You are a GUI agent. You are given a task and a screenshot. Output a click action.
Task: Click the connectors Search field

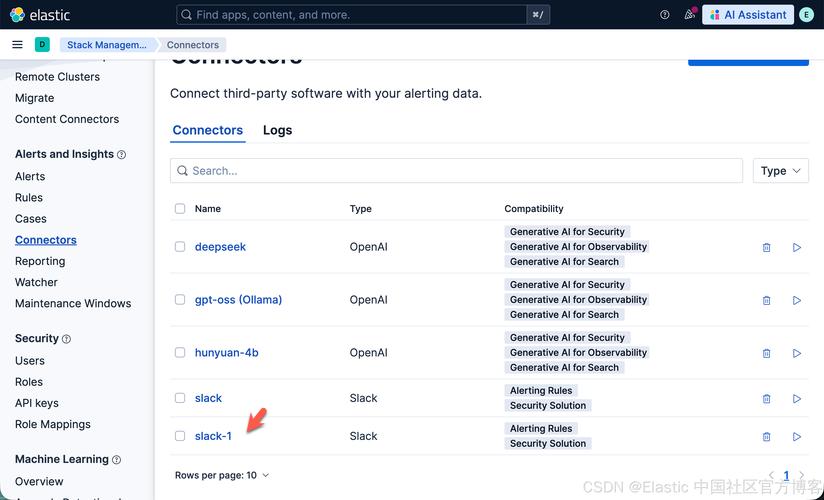(x=456, y=171)
